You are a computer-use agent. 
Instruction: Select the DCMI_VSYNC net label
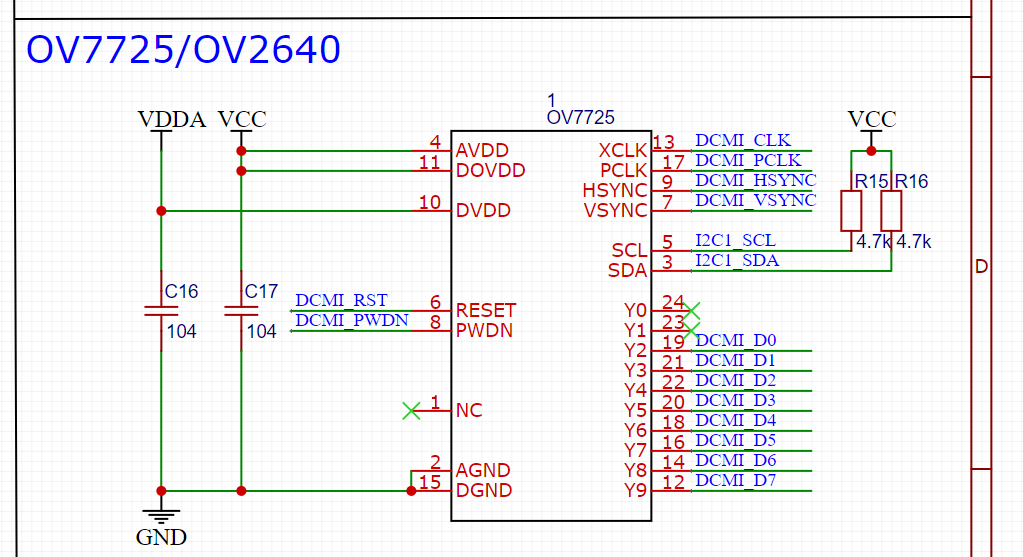tap(756, 200)
